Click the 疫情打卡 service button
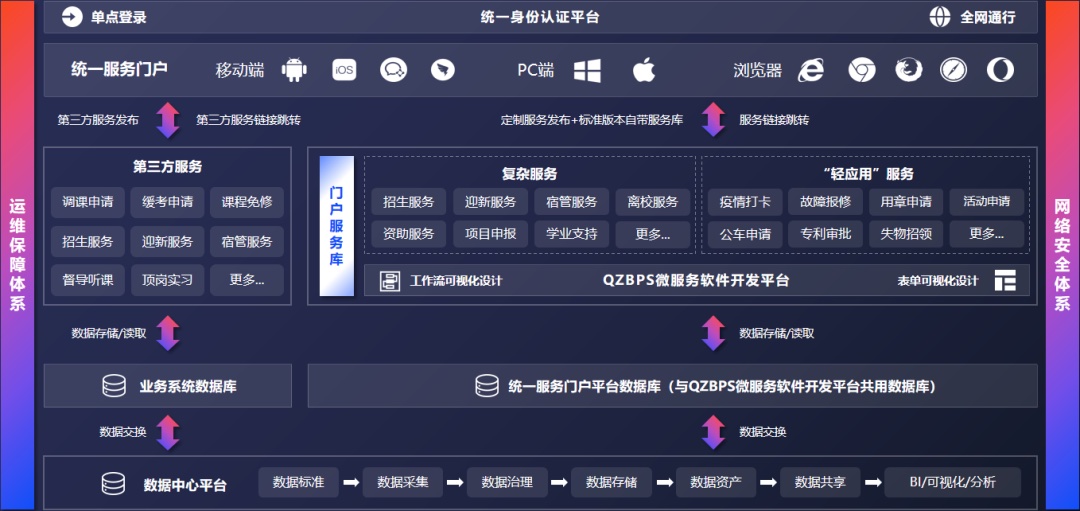 [x=744, y=202]
